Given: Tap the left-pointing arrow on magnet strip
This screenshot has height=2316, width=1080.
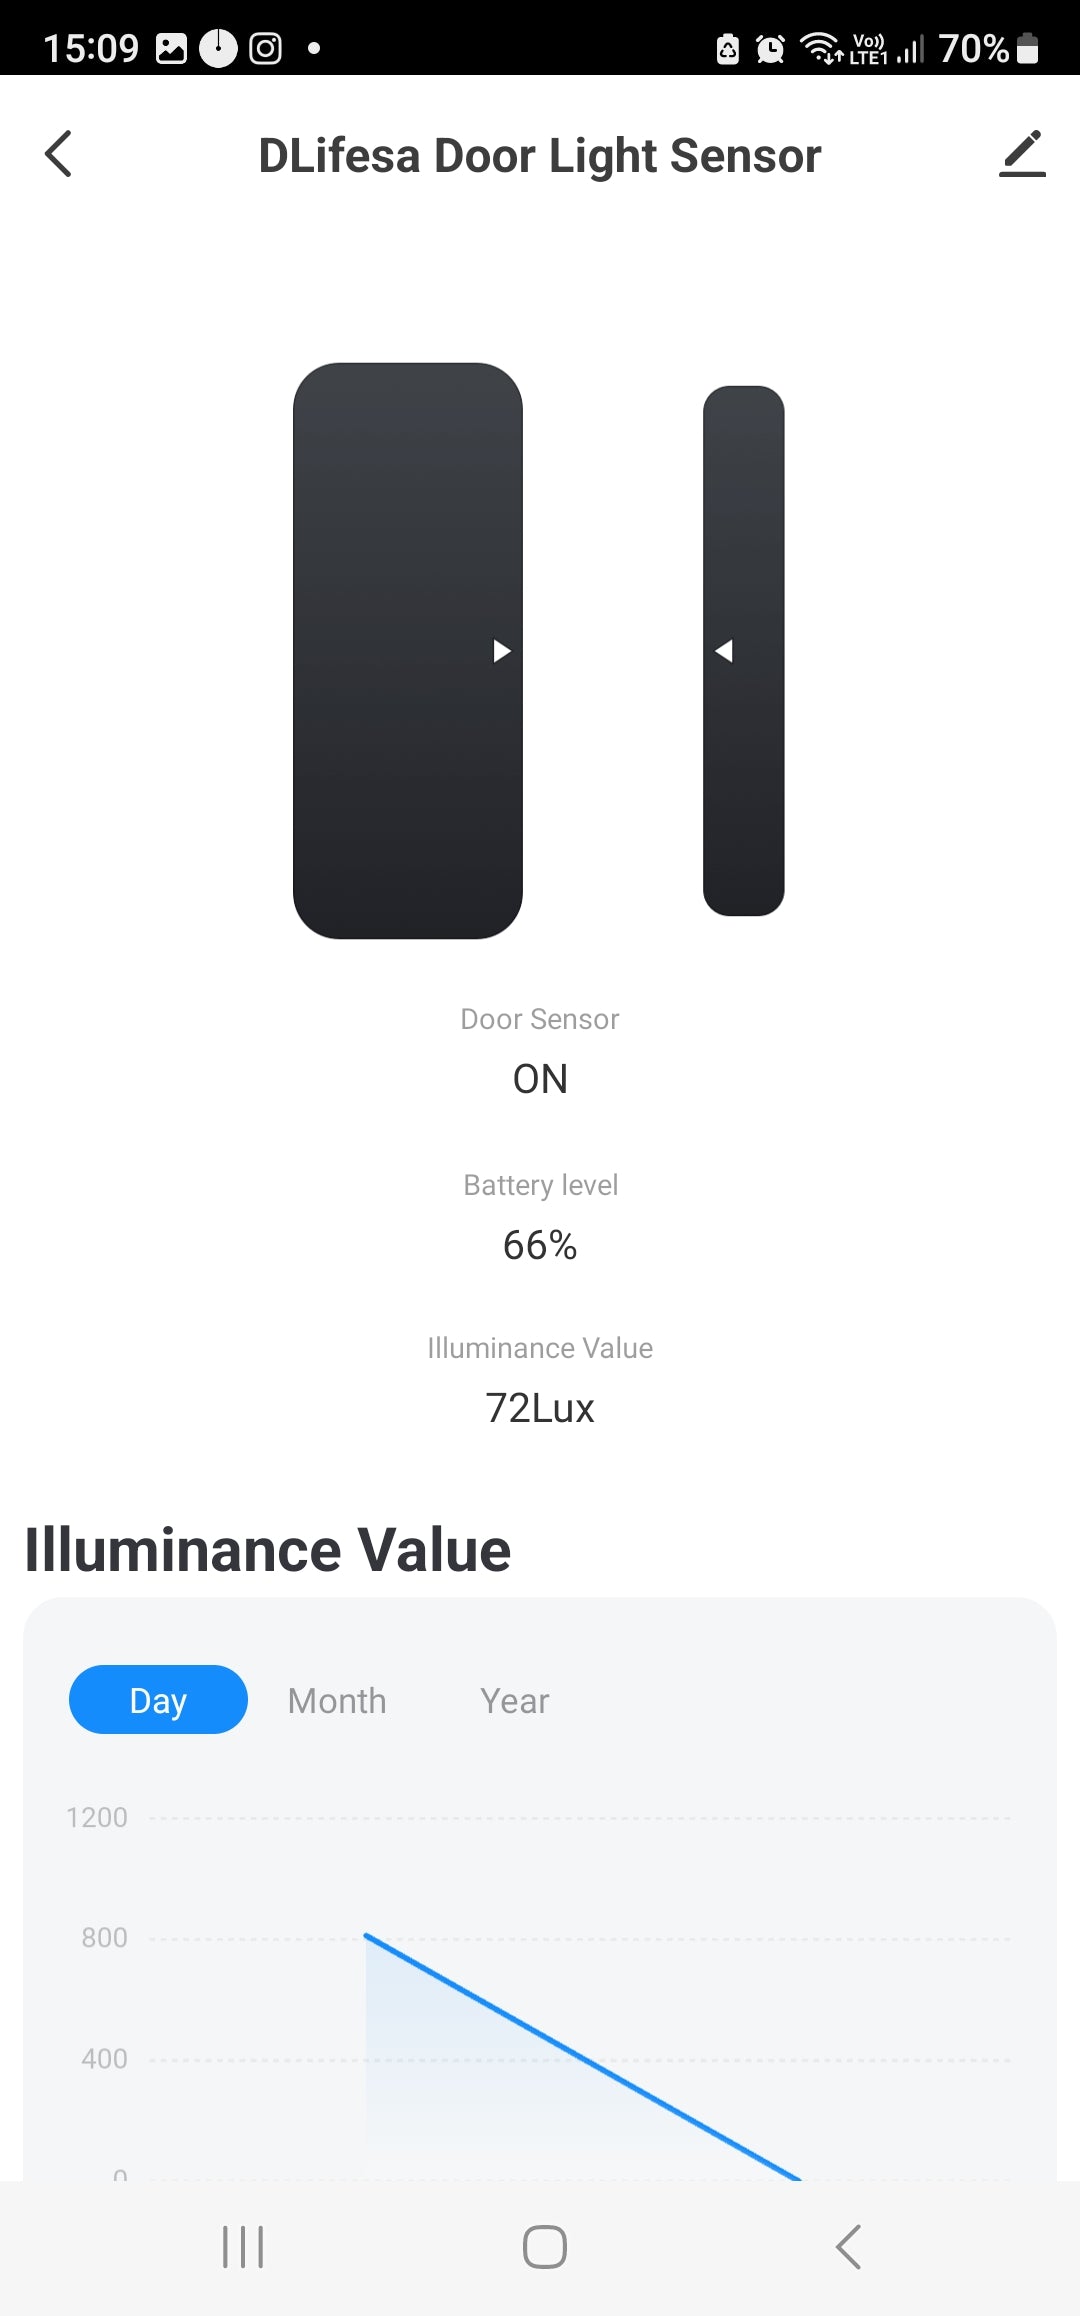Looking at the screenshot, I should click(724, 651).
